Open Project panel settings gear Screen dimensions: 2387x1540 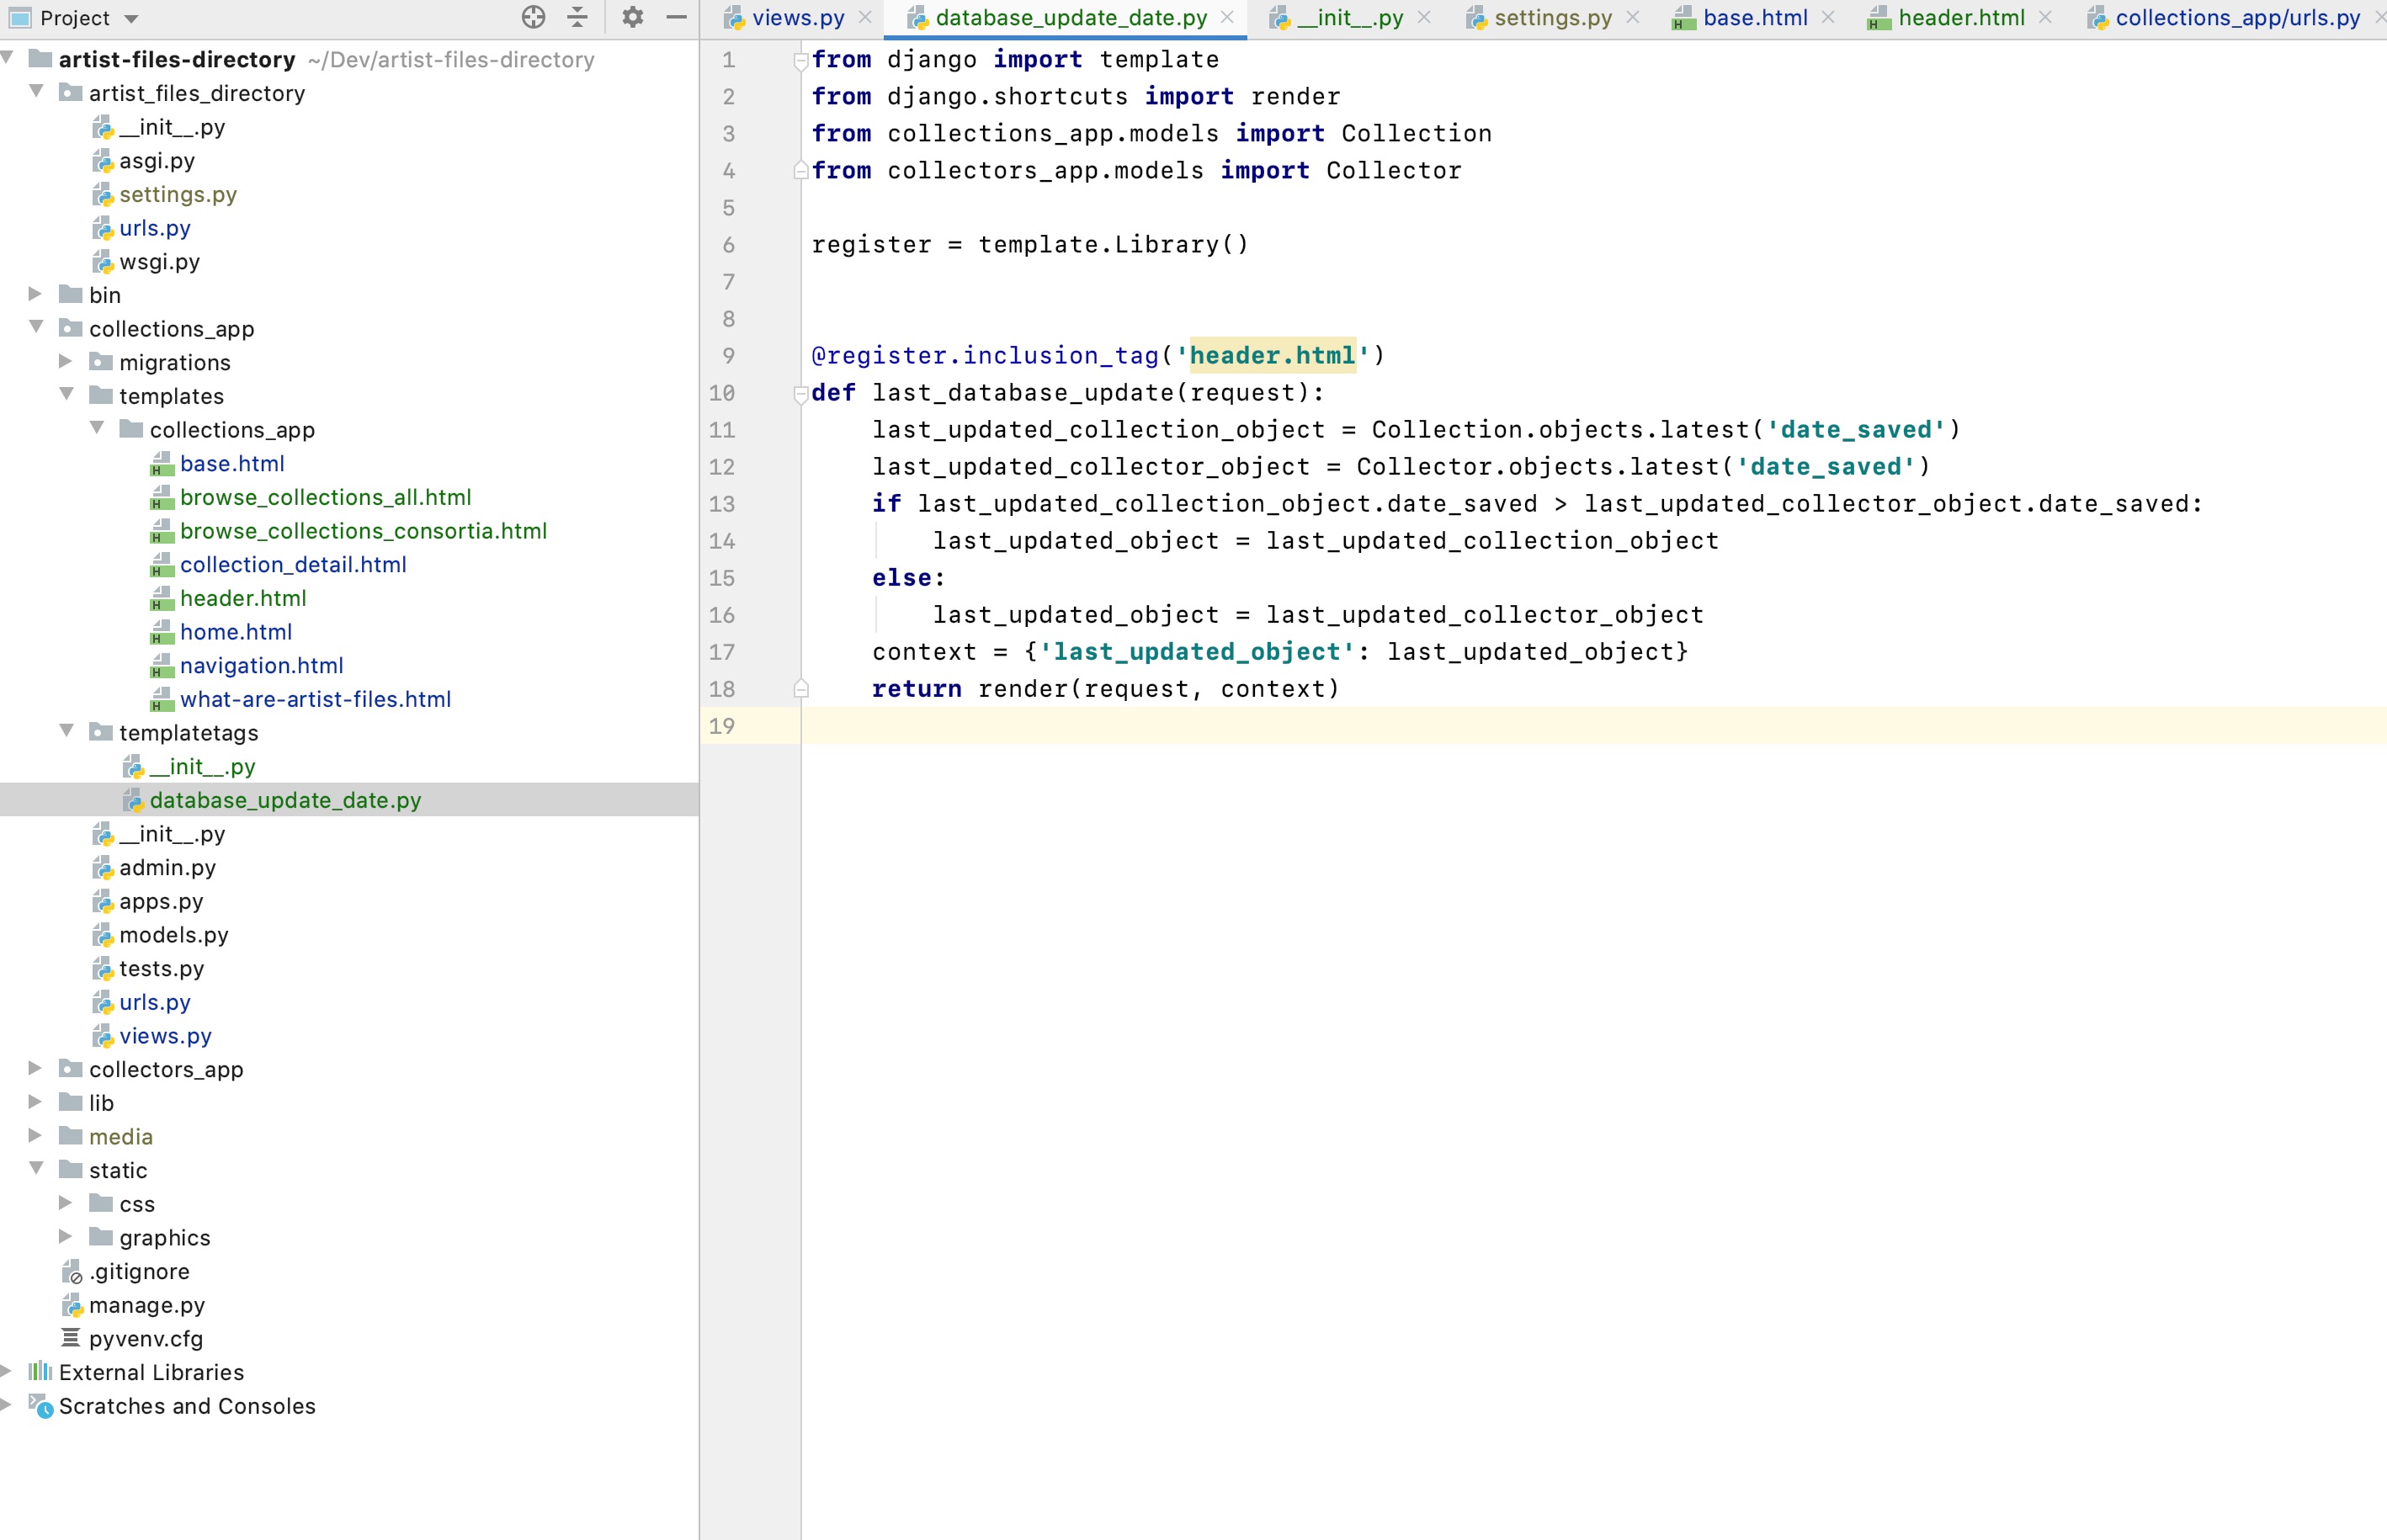coord(632,17)
